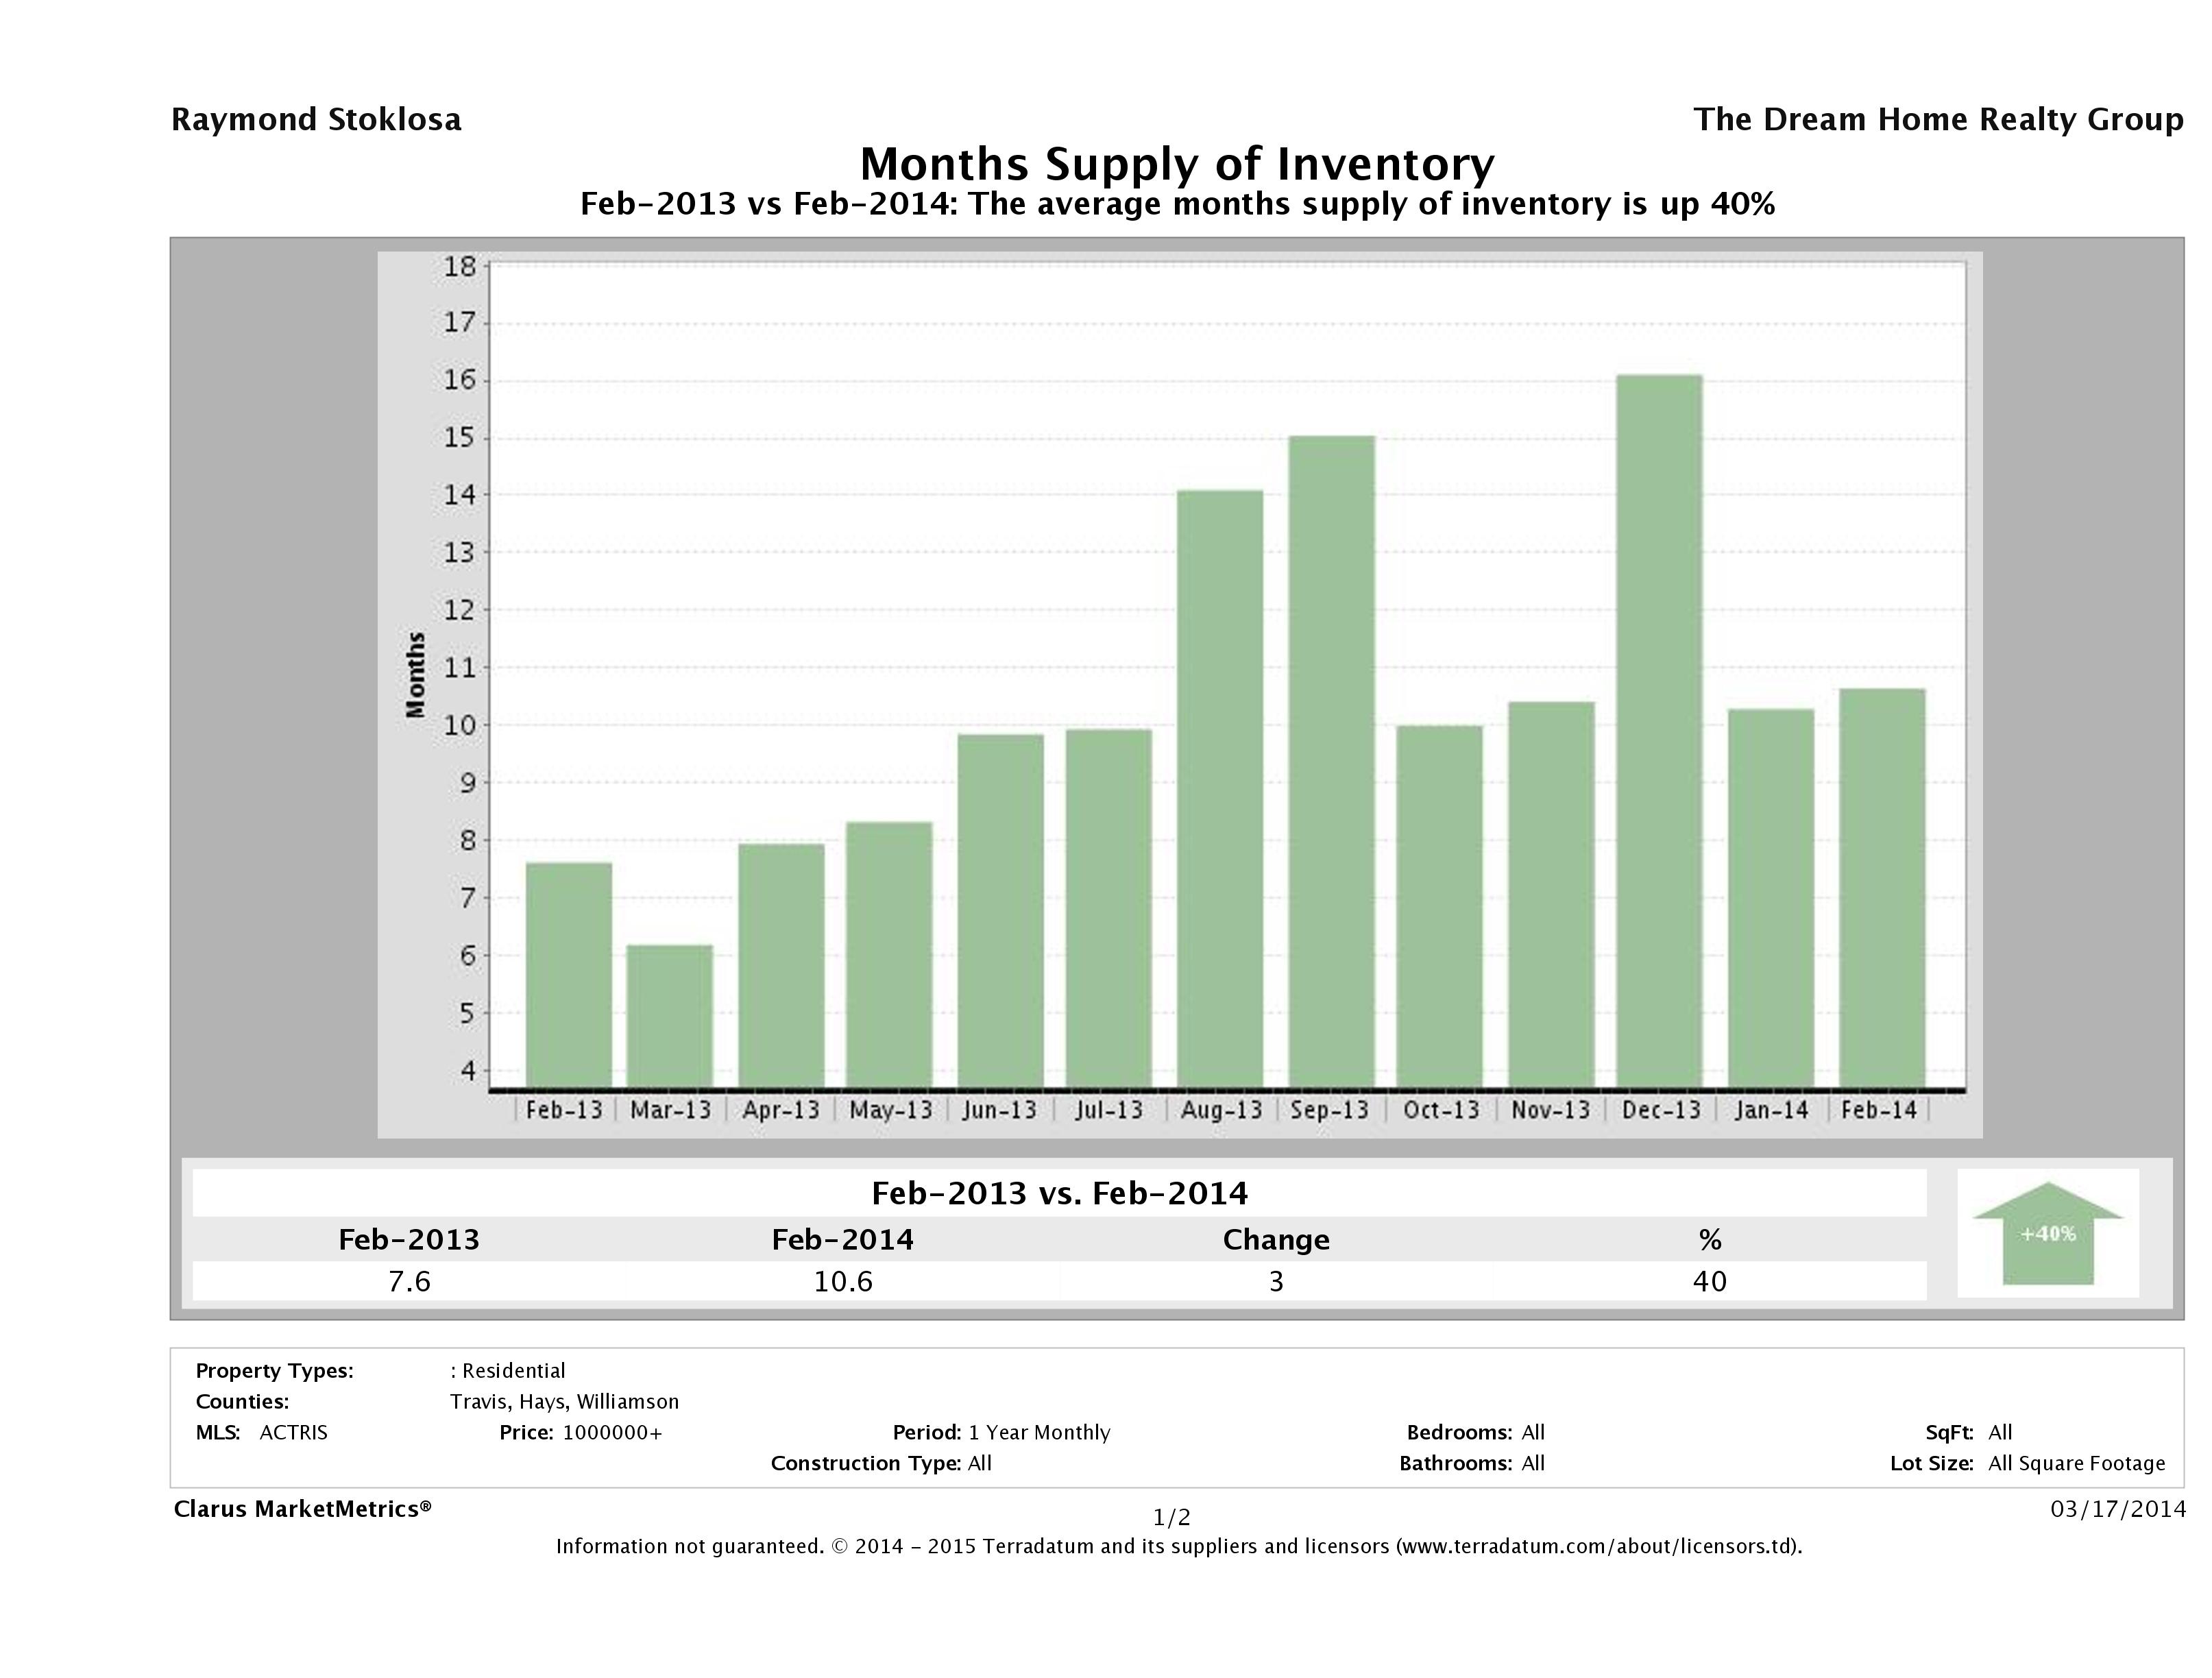Click the Oct-13 bar in chart
2212x1678 pixels.
click(1439, 906)
